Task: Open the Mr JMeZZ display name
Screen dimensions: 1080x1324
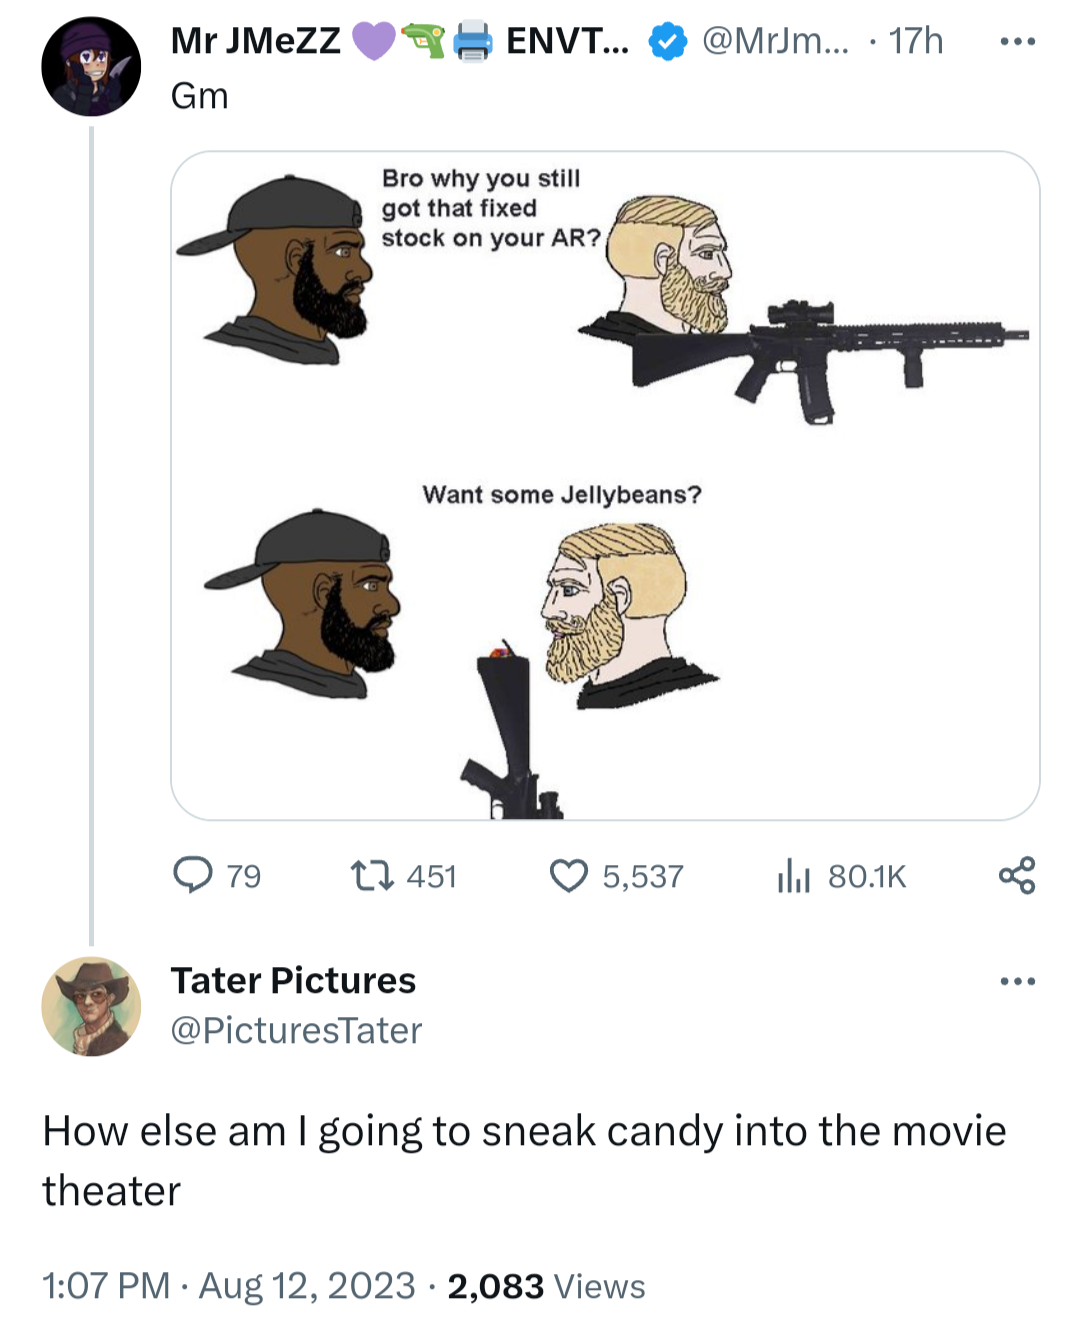Action: tap(256, 41)
